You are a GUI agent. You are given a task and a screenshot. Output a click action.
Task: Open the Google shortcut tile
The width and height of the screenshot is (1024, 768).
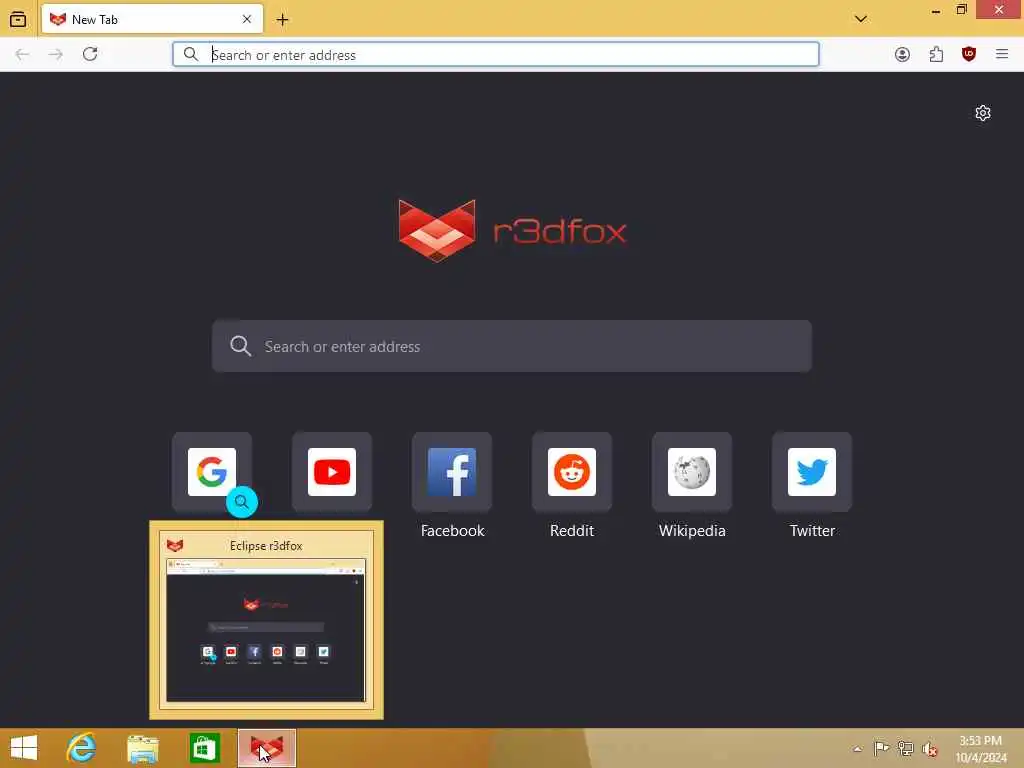click(x=212, y=472)
